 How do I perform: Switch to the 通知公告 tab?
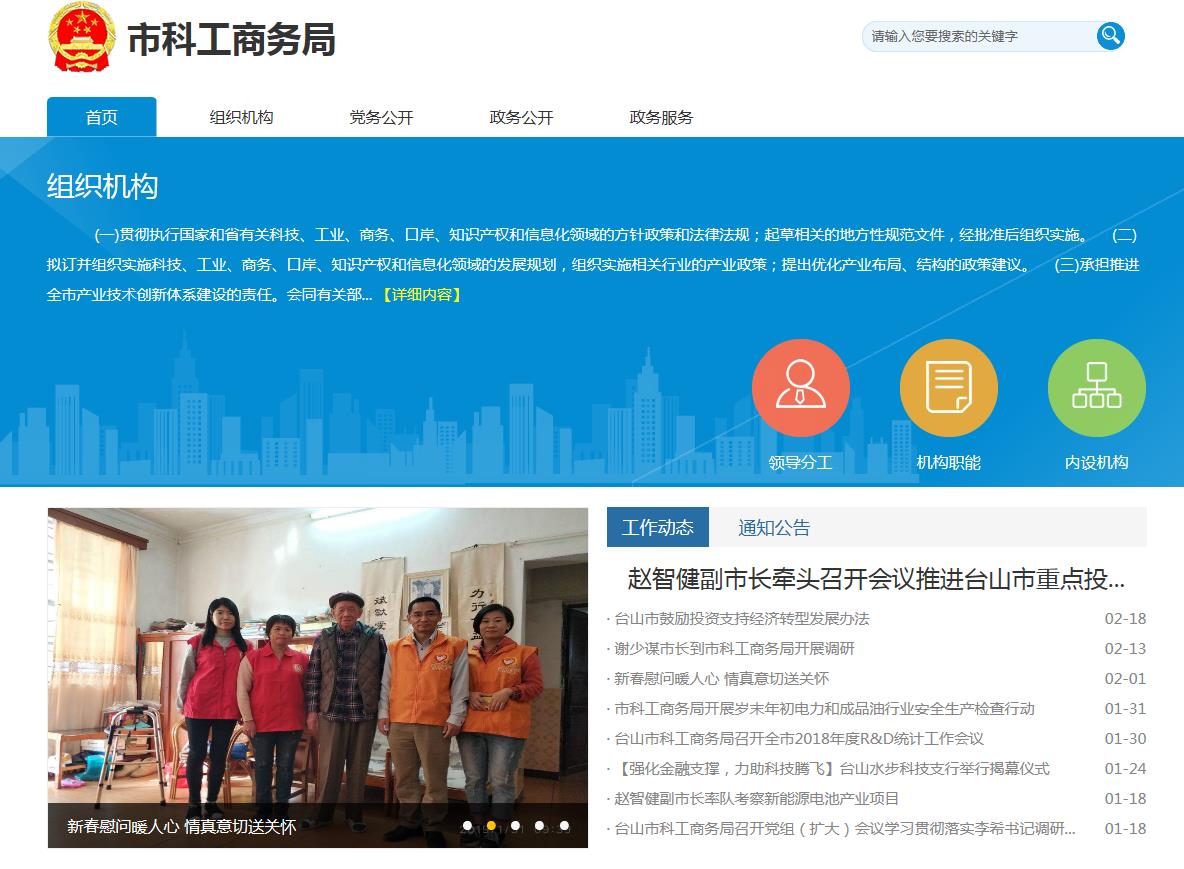774,528
